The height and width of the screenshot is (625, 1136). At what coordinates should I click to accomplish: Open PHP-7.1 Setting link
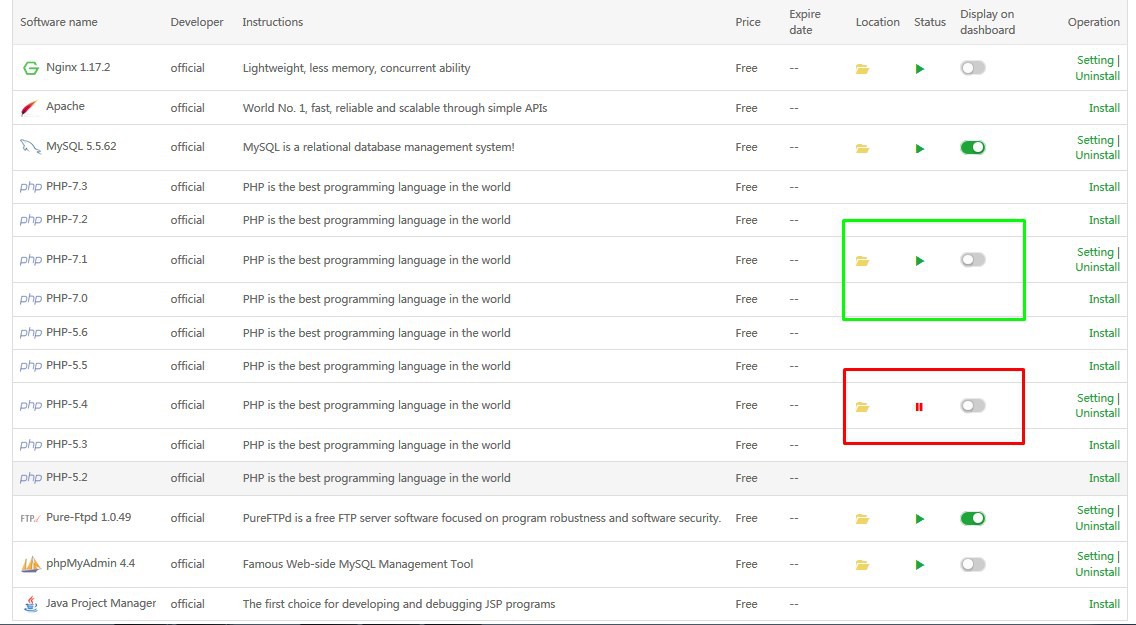1095,252
